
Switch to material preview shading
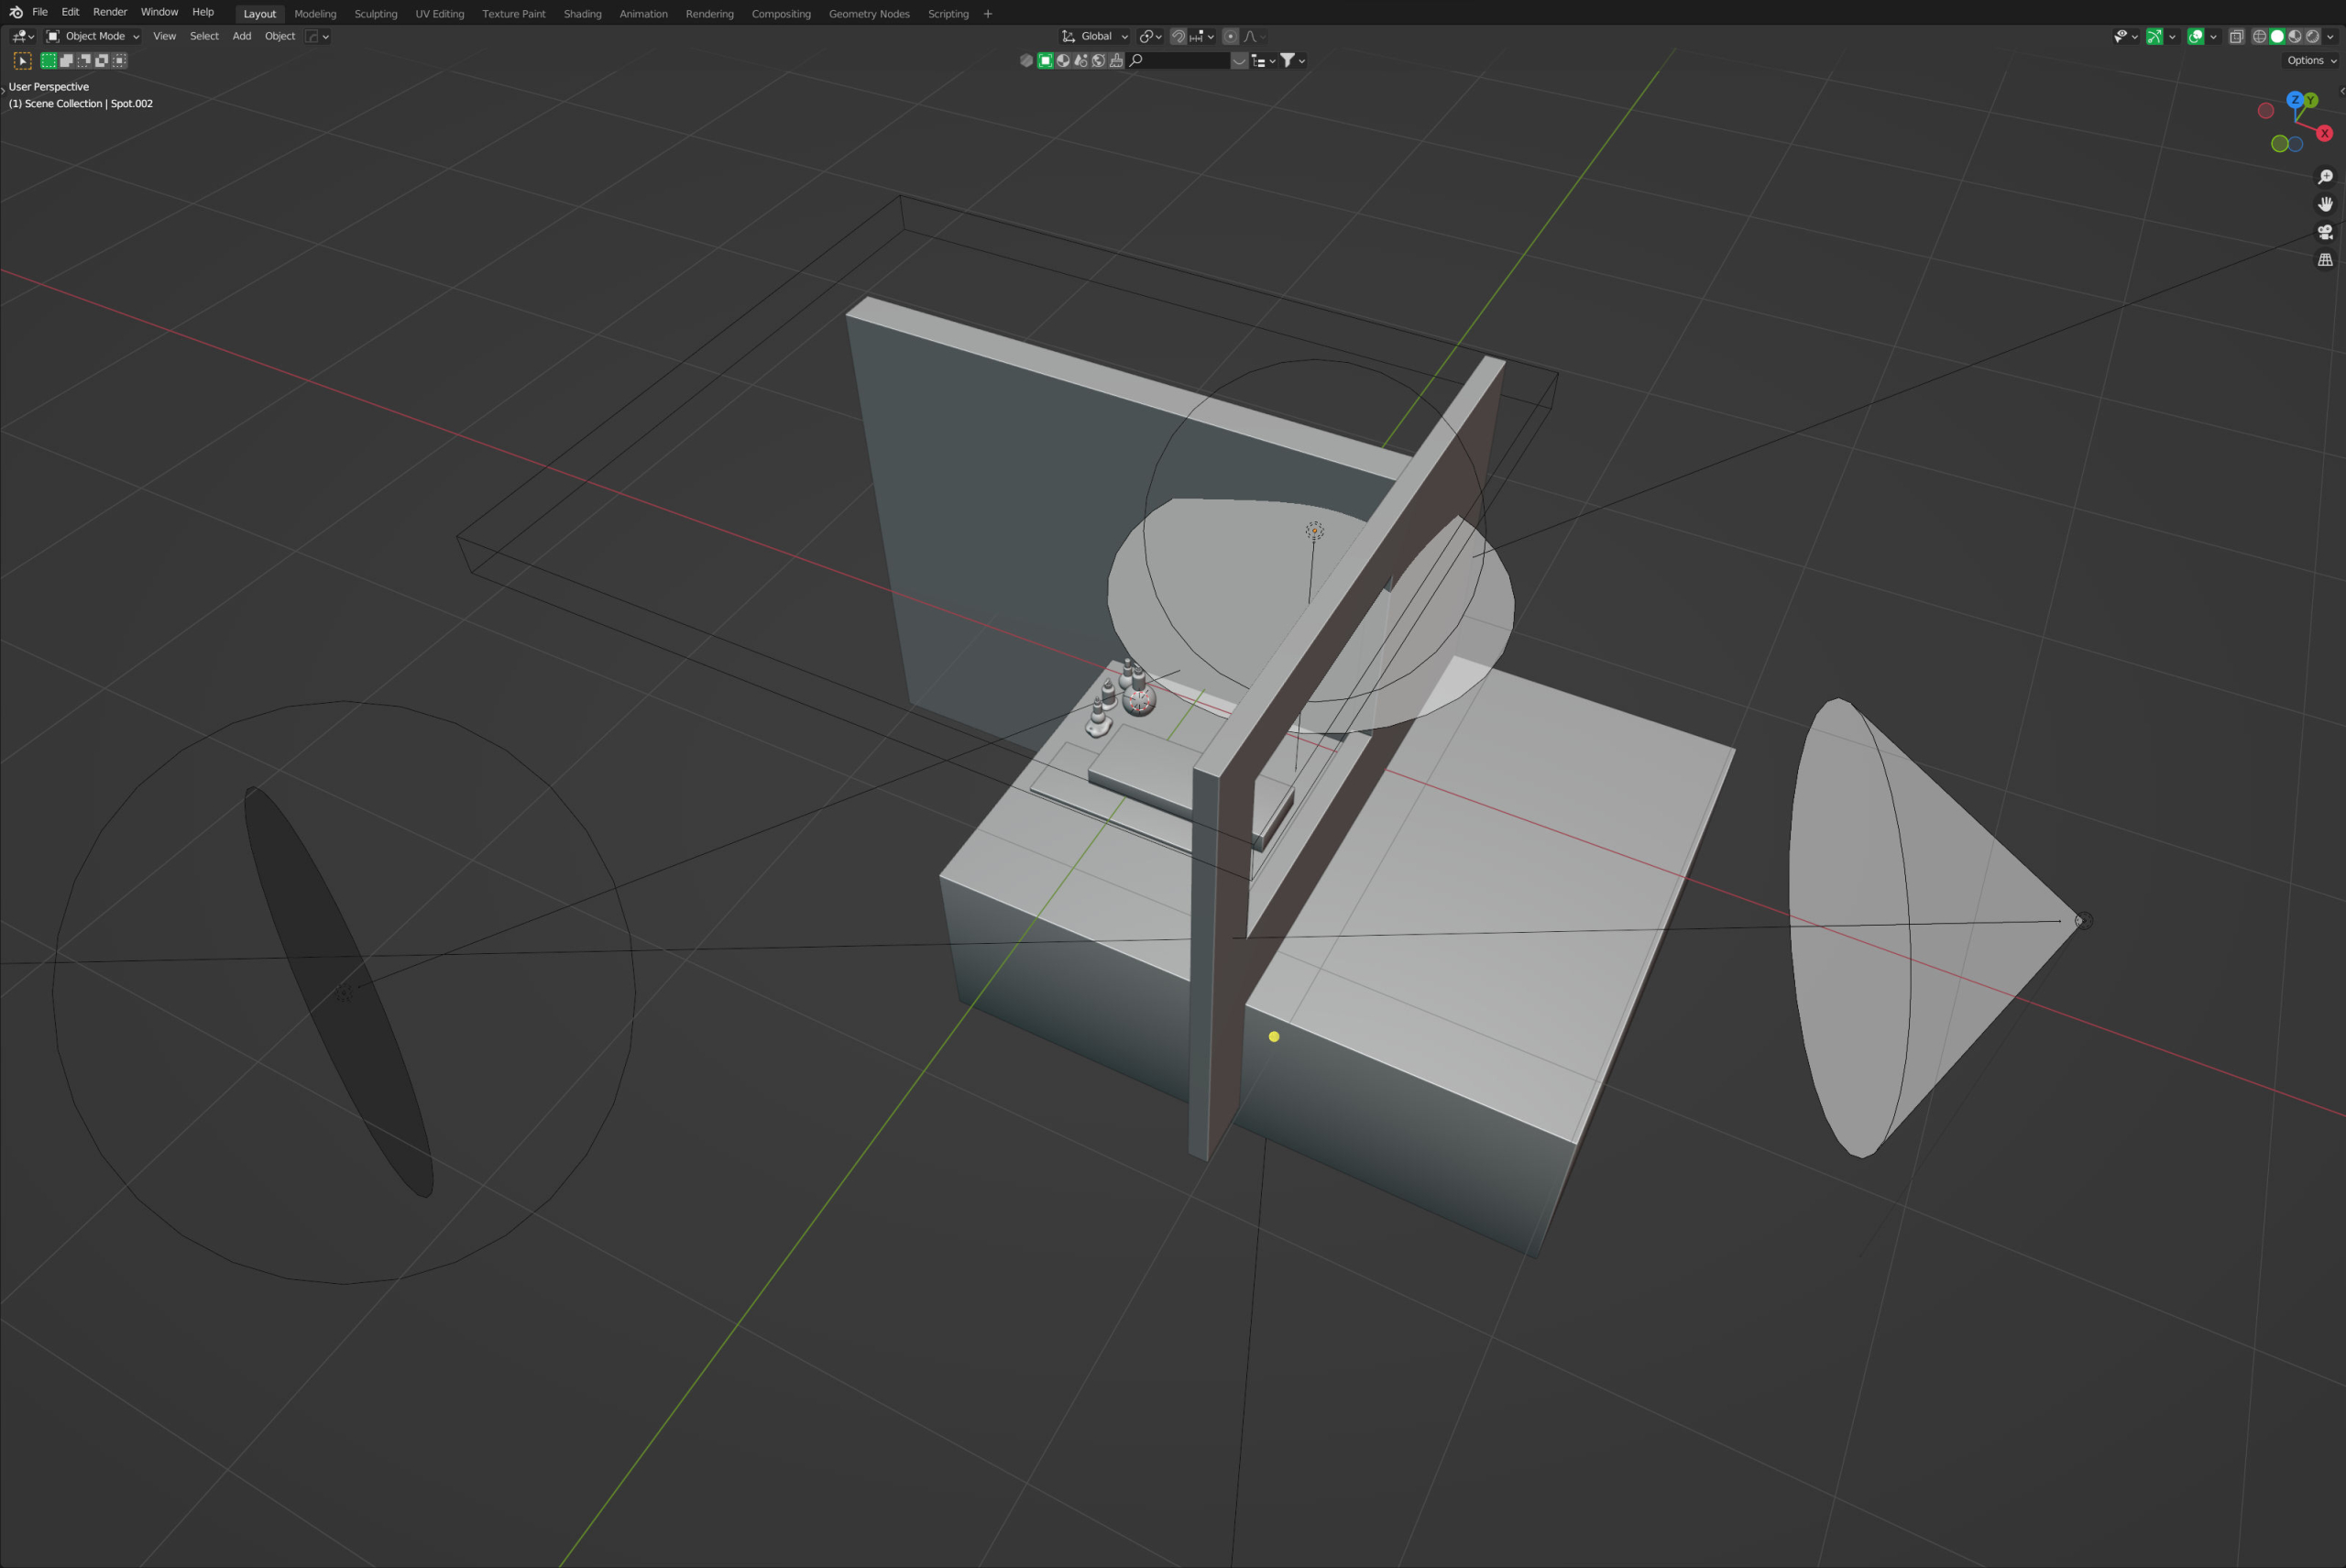pos(2295,36)
